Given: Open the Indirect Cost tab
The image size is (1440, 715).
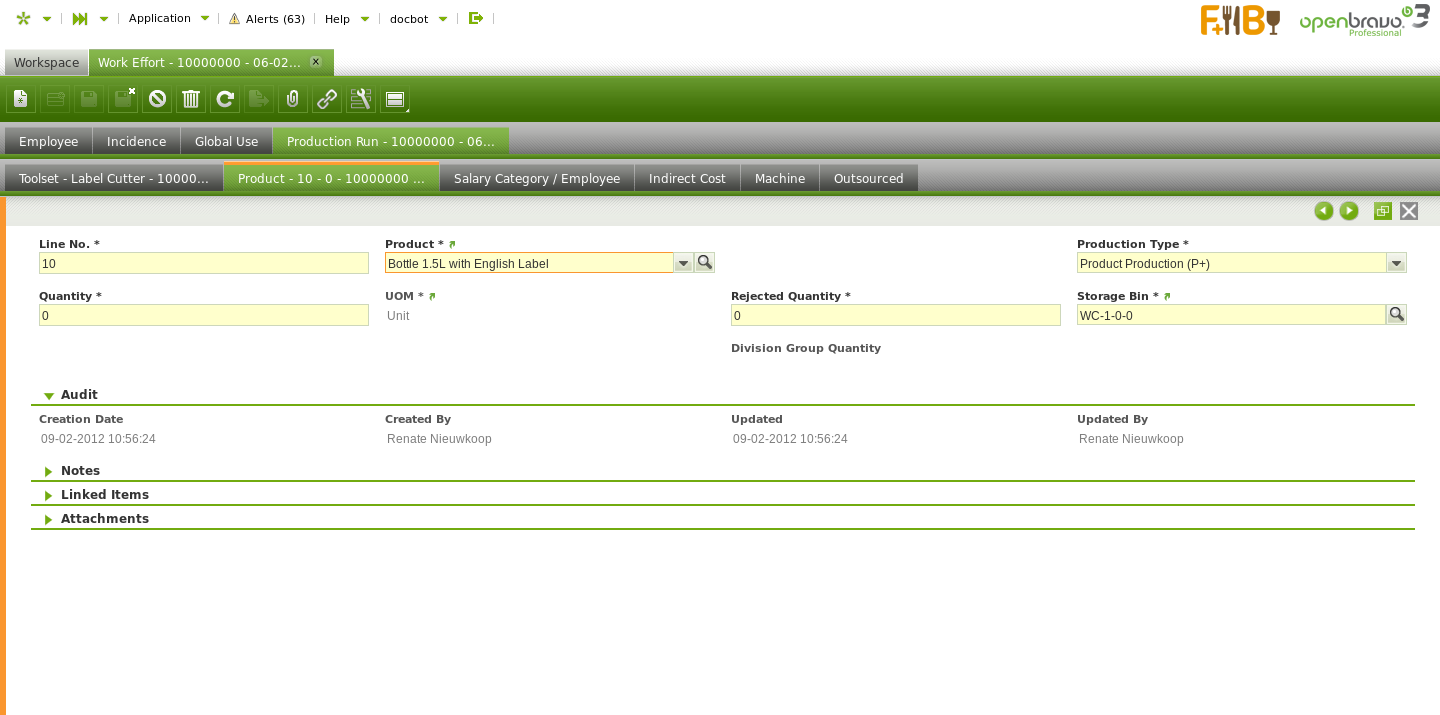Looking at the screenshot, I should [687, 178].
